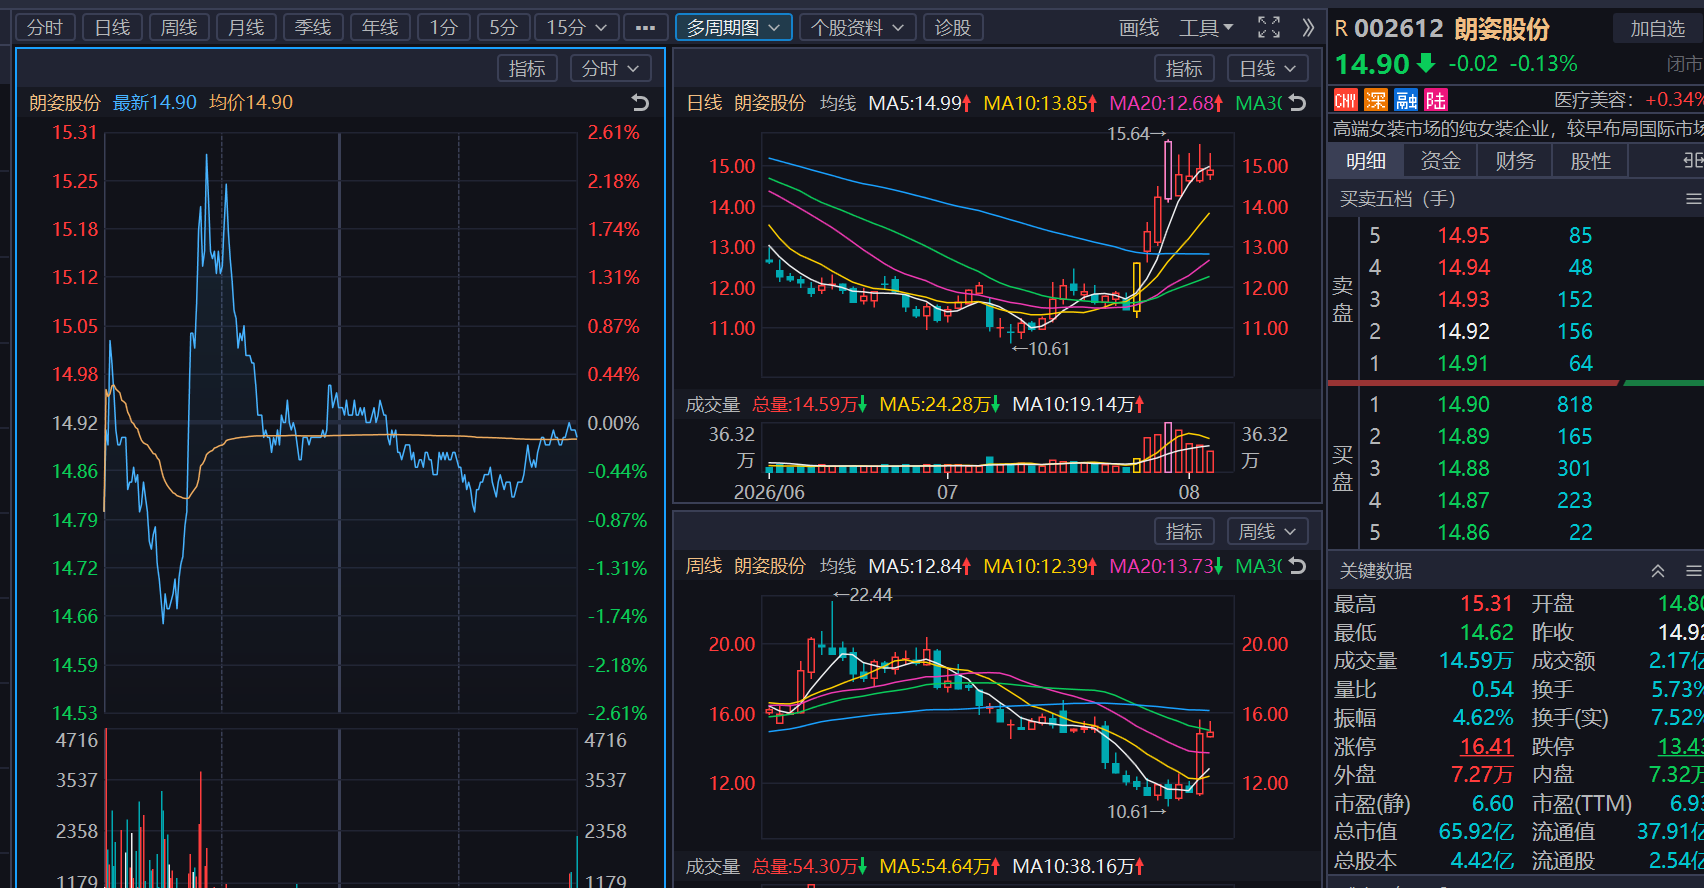Image resolution: width=1704 pixels, height=888 pixels.
Task: Reset the weekly chart with undo icon
Action: click(x=1298, y=565)
